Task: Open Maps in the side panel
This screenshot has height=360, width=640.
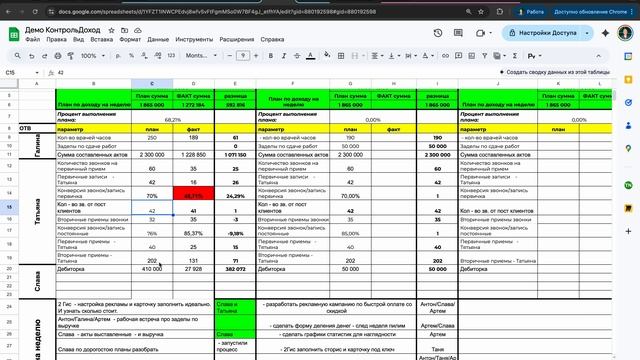Action: [x=628, y=149]
